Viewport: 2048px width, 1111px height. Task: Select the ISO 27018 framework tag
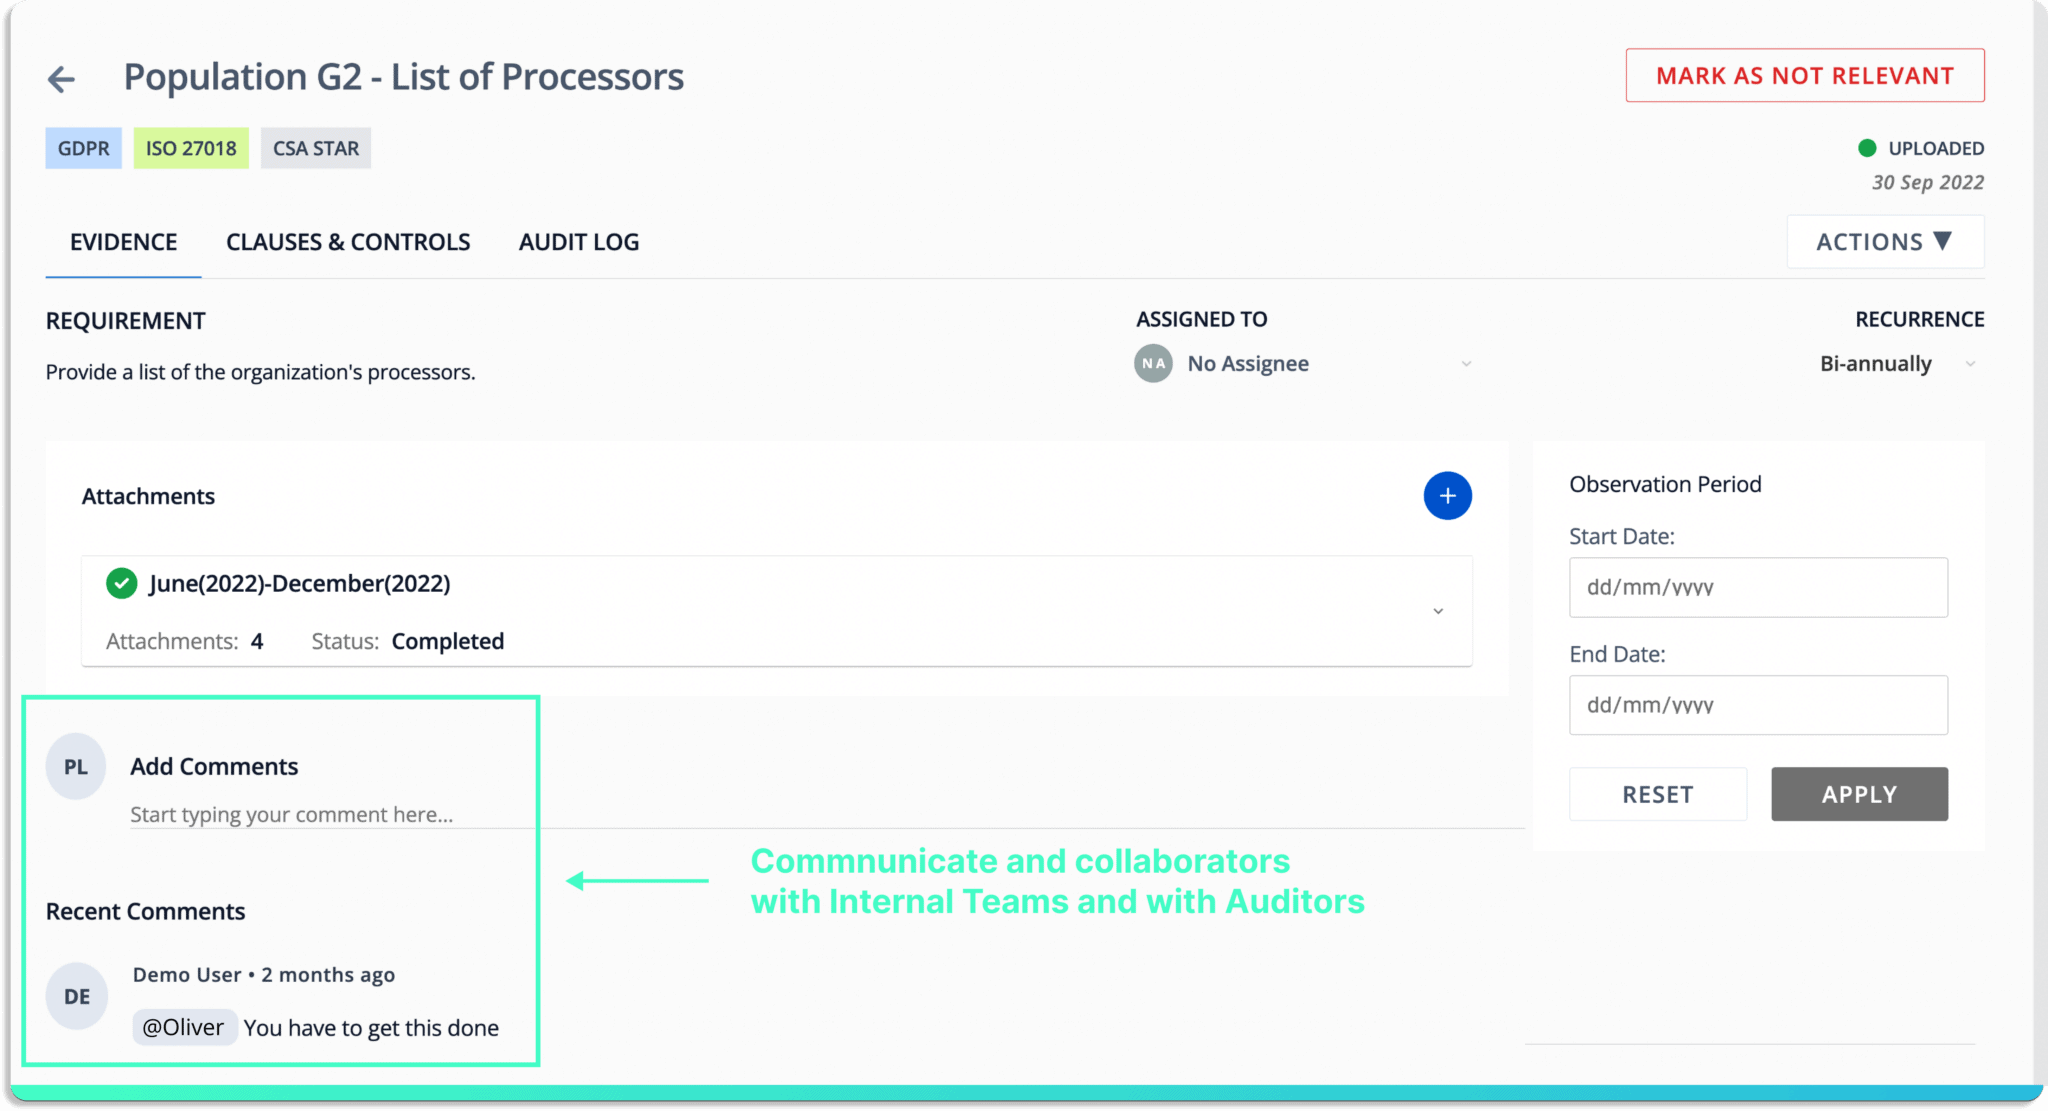click(191, 148)
